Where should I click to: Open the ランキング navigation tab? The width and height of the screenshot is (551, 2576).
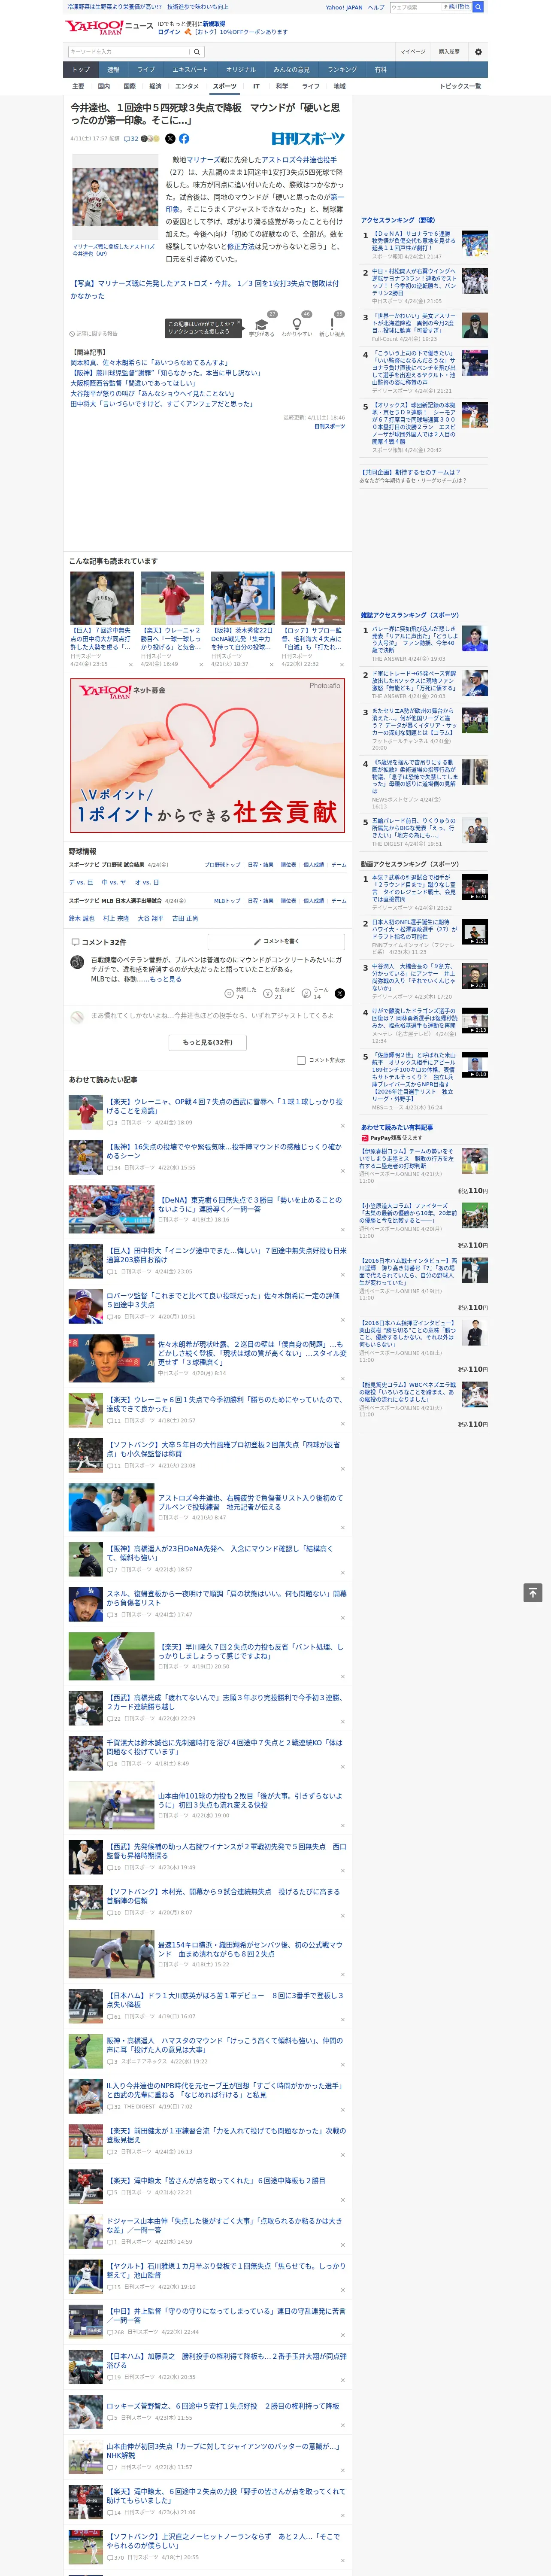pyautogui.click(x=342, y=70)
